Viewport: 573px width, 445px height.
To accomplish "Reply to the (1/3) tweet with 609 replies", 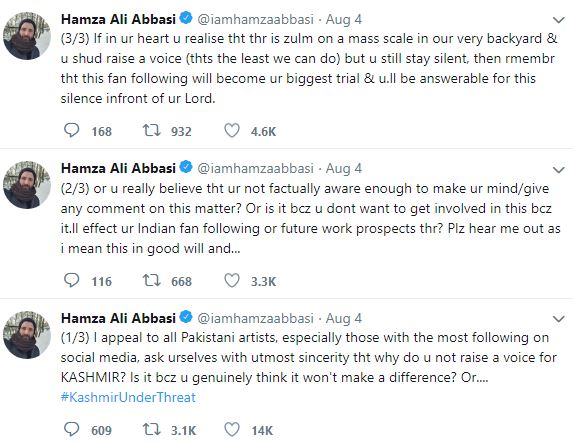I will point(72,429).
